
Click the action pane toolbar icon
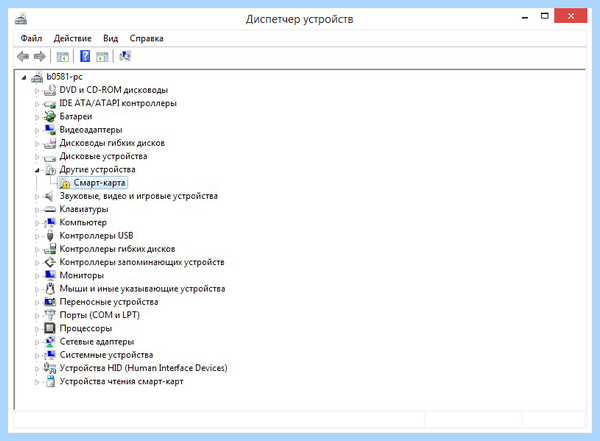[102, 57]
